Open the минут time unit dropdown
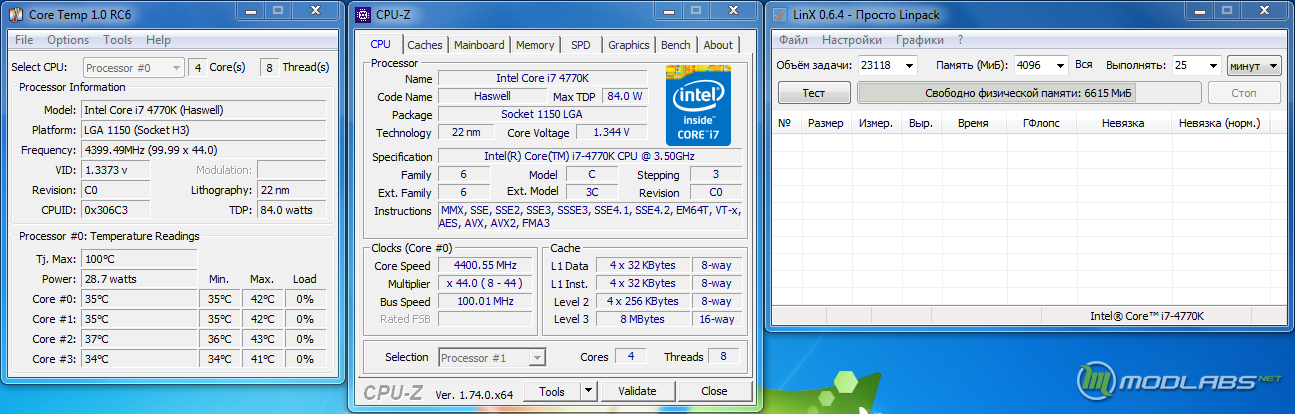1295x414 pixels. (1254, 65)
